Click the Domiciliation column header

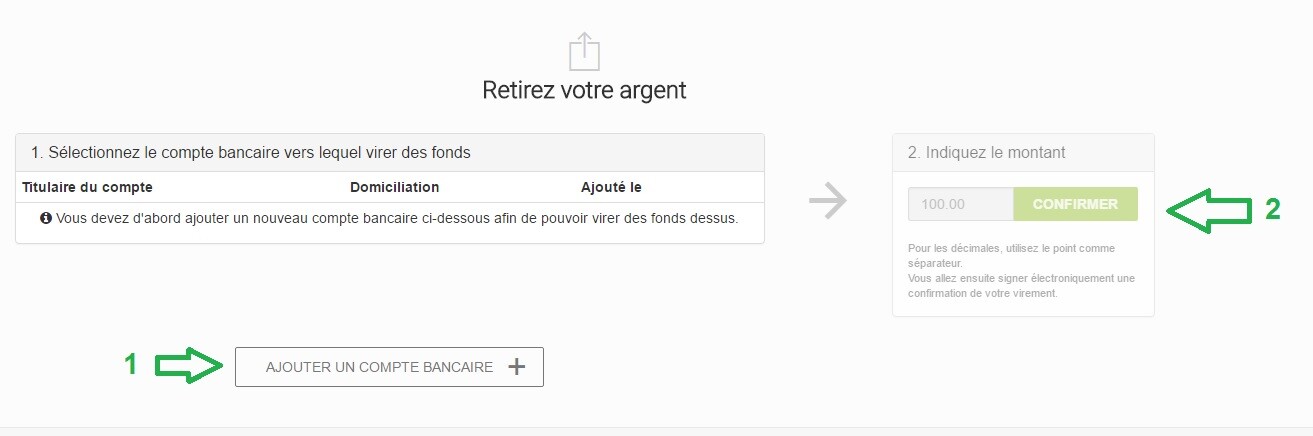click(394, 187)
